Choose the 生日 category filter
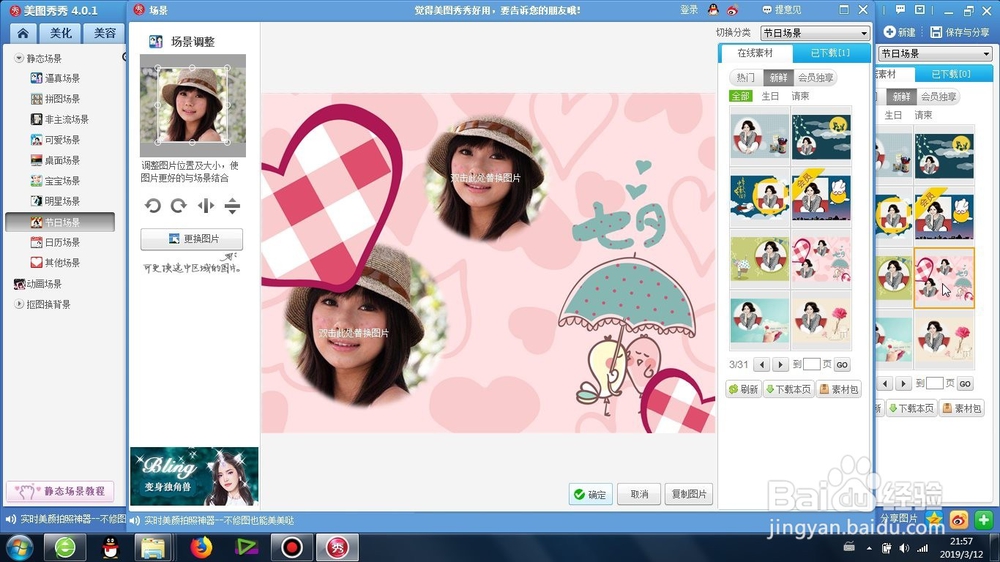This screenshot has height=562, width=1000. (770, 96)
